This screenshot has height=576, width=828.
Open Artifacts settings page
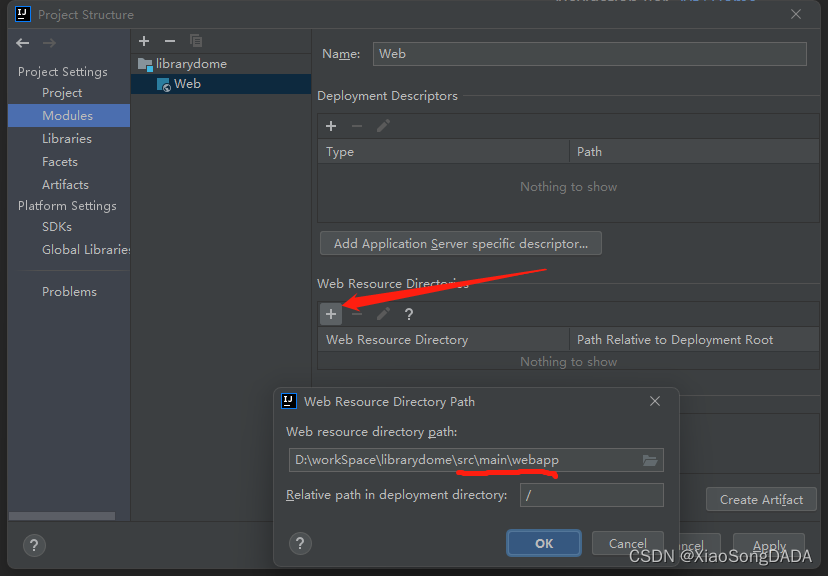coord(65,185)
